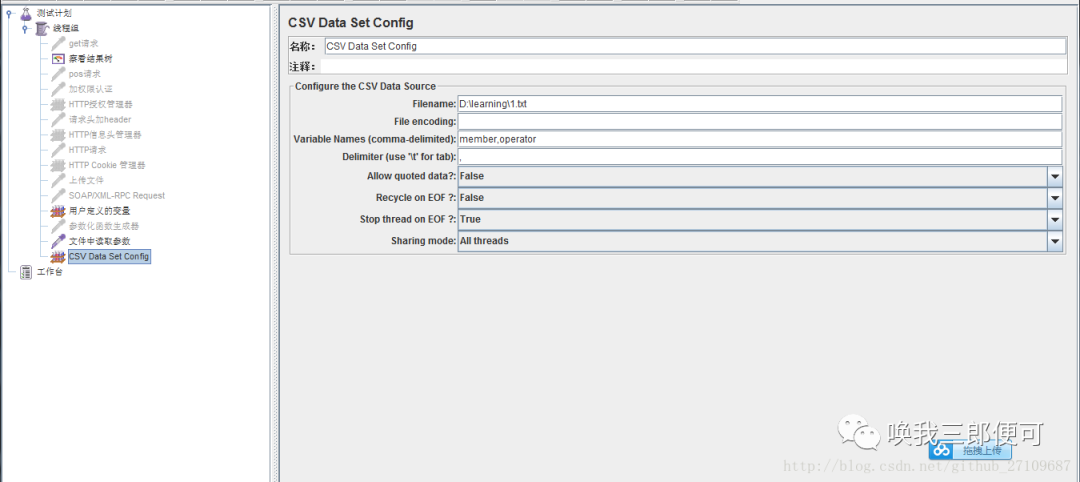Focus the Filename field containing D:\learning\1.txt
The height and width of the screenshot is (482, 1080).
[x=760, y=104]
